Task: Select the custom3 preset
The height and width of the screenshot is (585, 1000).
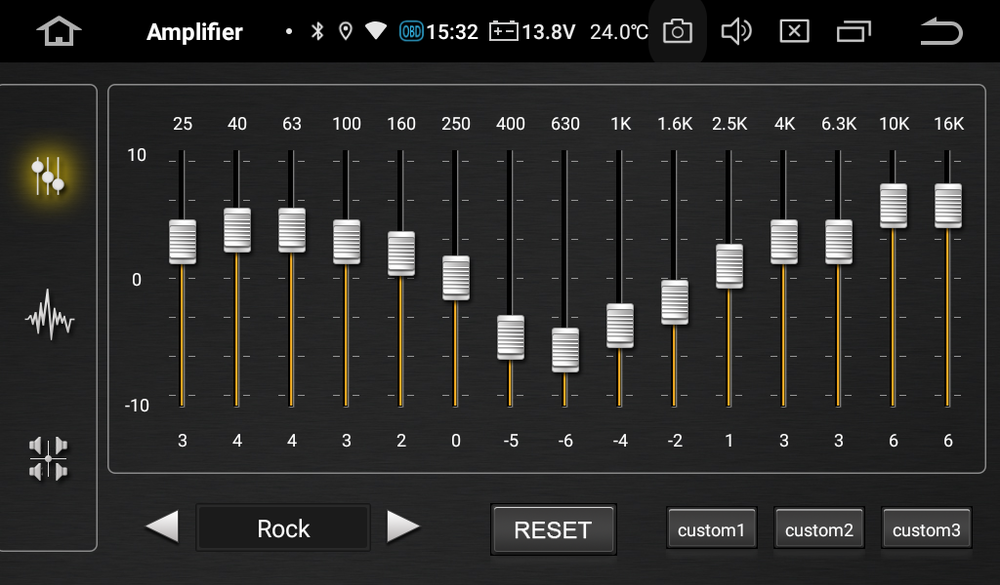Action: (926, 530)
